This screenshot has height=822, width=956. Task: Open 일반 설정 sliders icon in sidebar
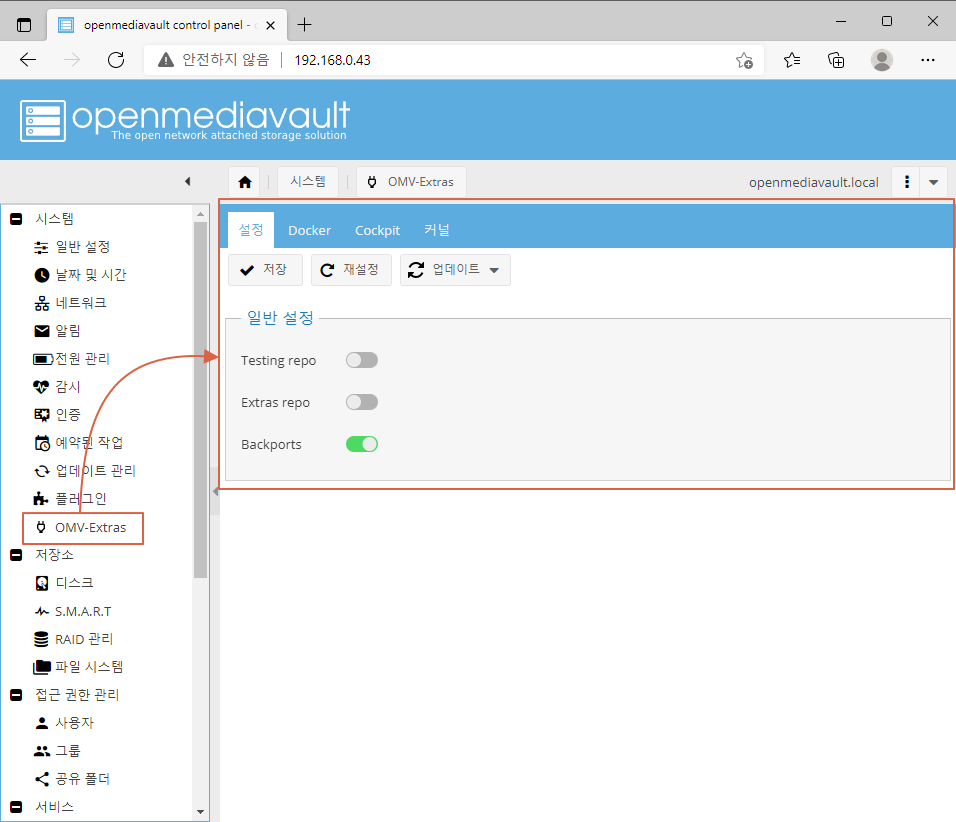[41, 247]
